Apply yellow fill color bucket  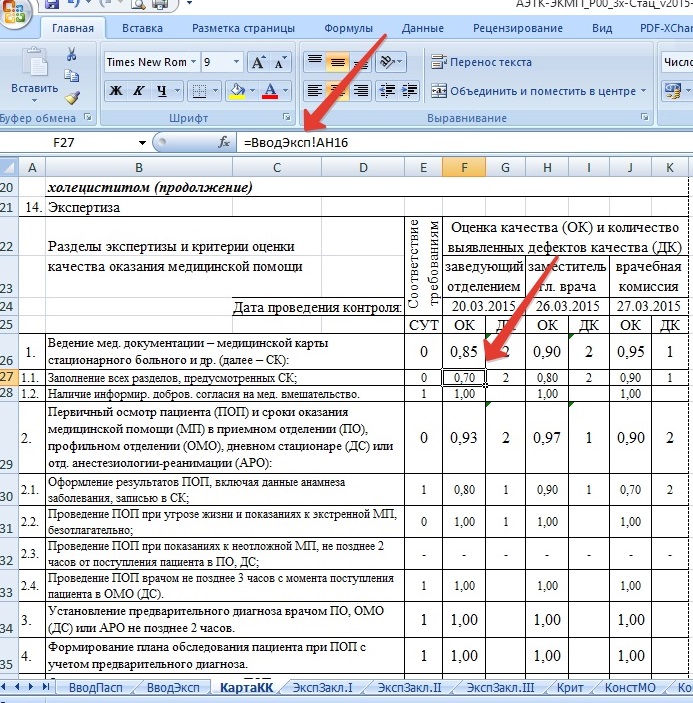(237, 91)
